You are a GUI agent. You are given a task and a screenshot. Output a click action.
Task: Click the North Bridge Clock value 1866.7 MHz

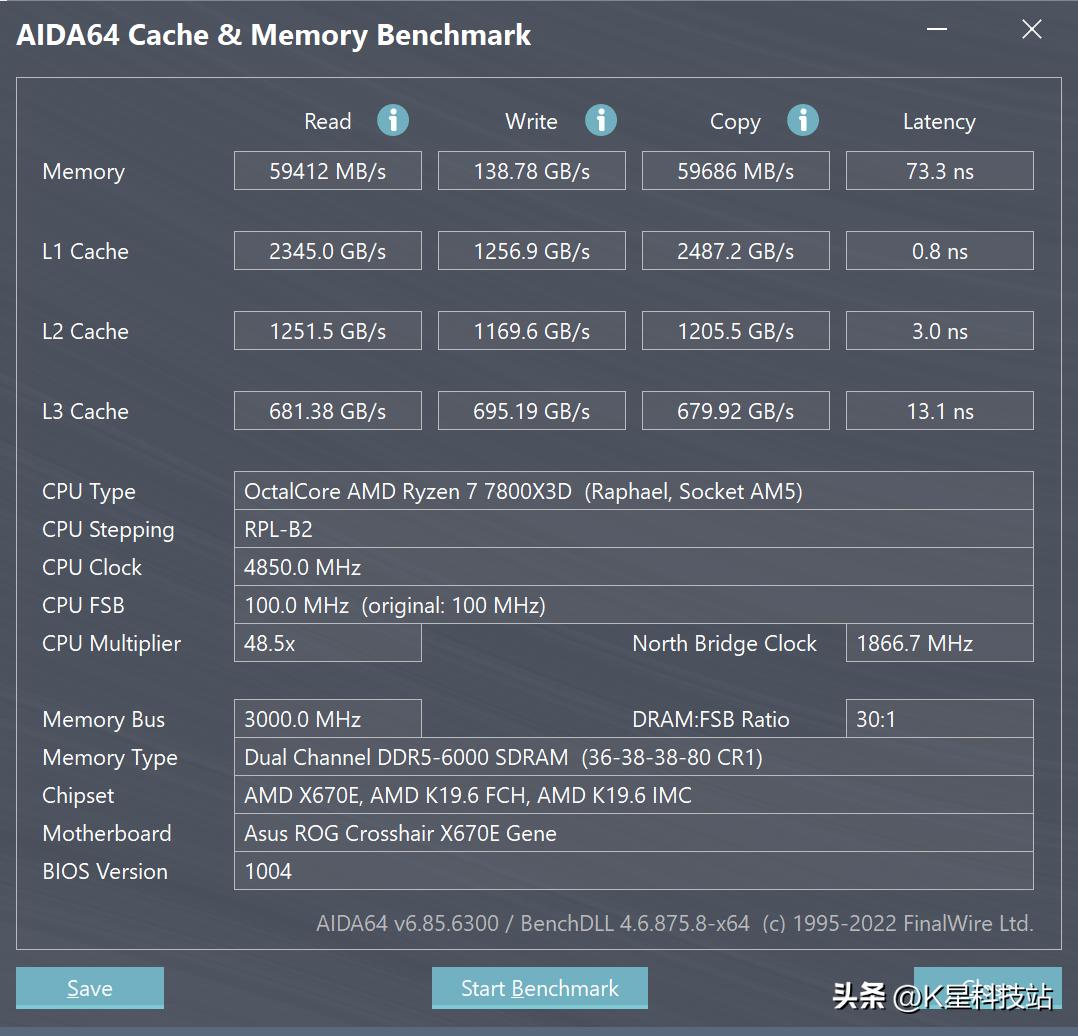click(938, 643)
